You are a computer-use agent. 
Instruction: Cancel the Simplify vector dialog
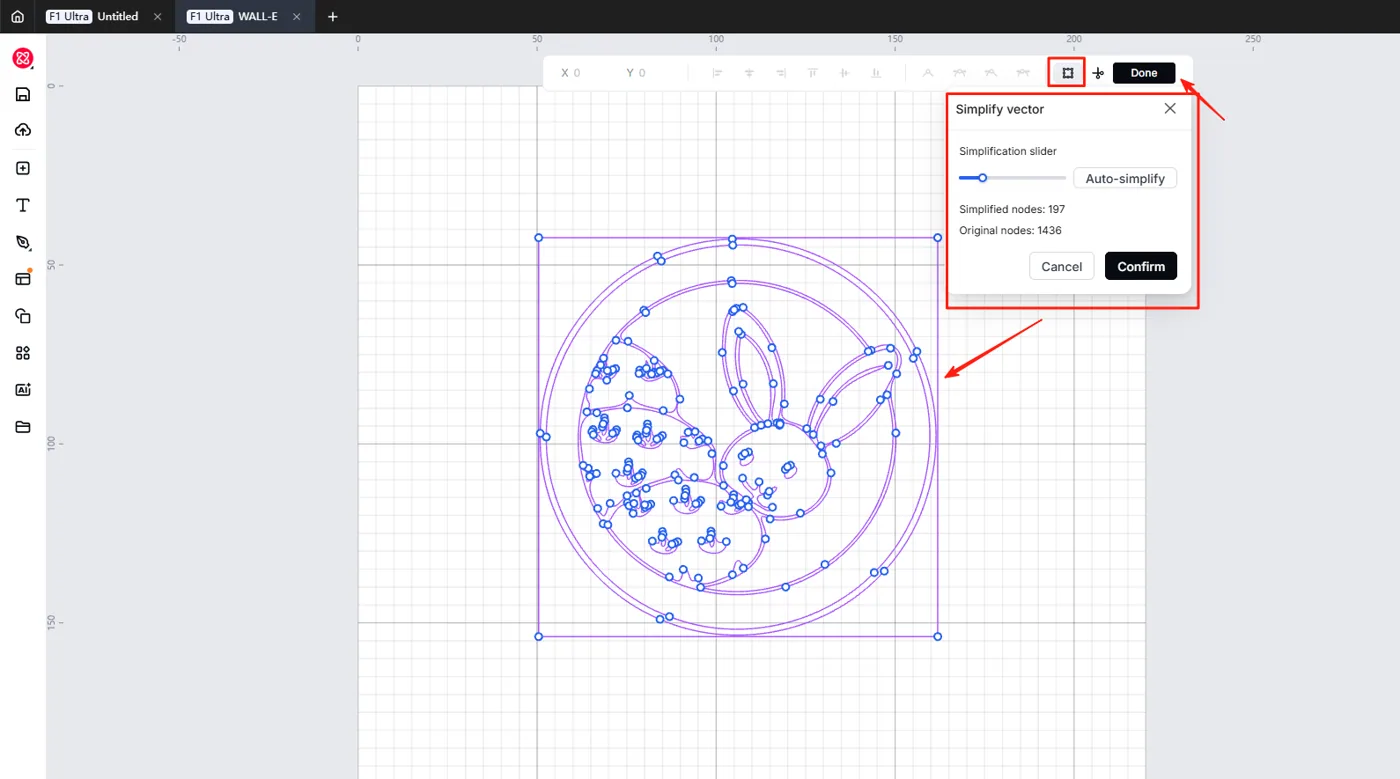point(1061,266)
